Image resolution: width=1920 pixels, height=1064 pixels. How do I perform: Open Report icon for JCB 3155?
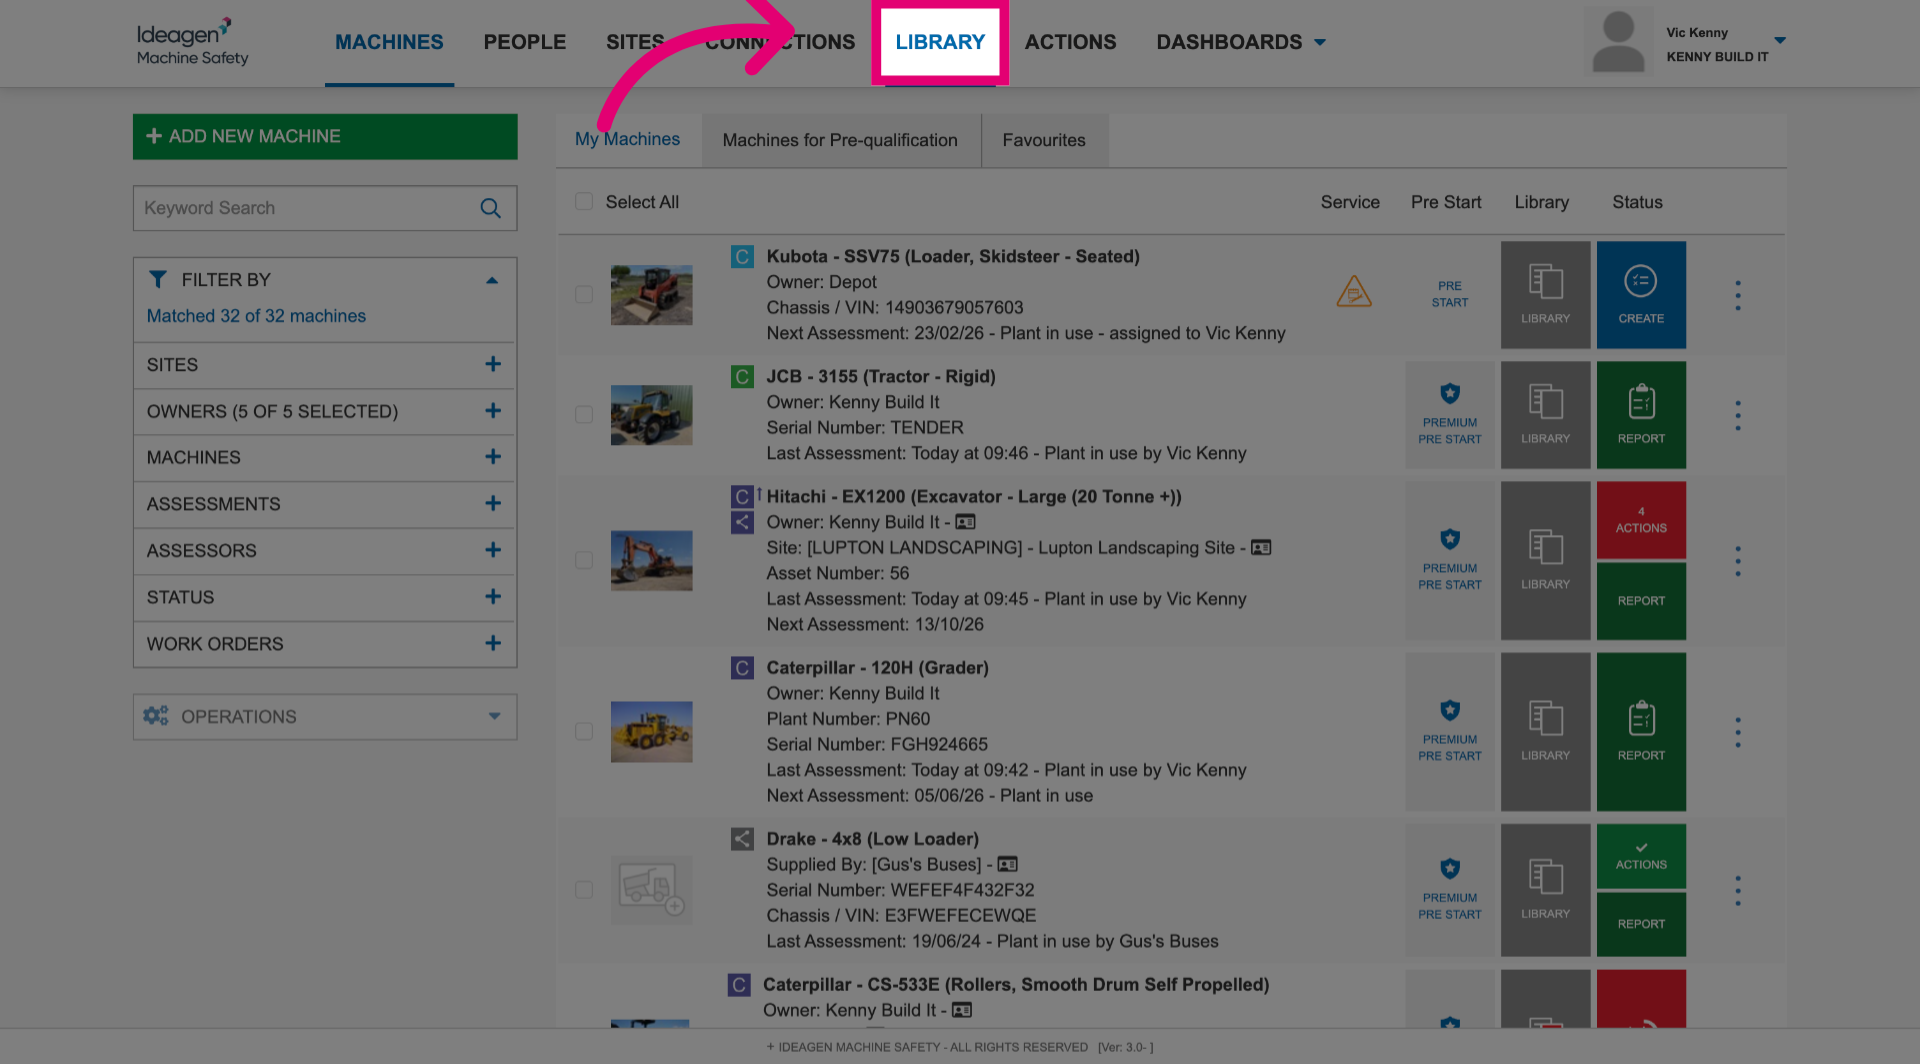tap(1641, 414)
